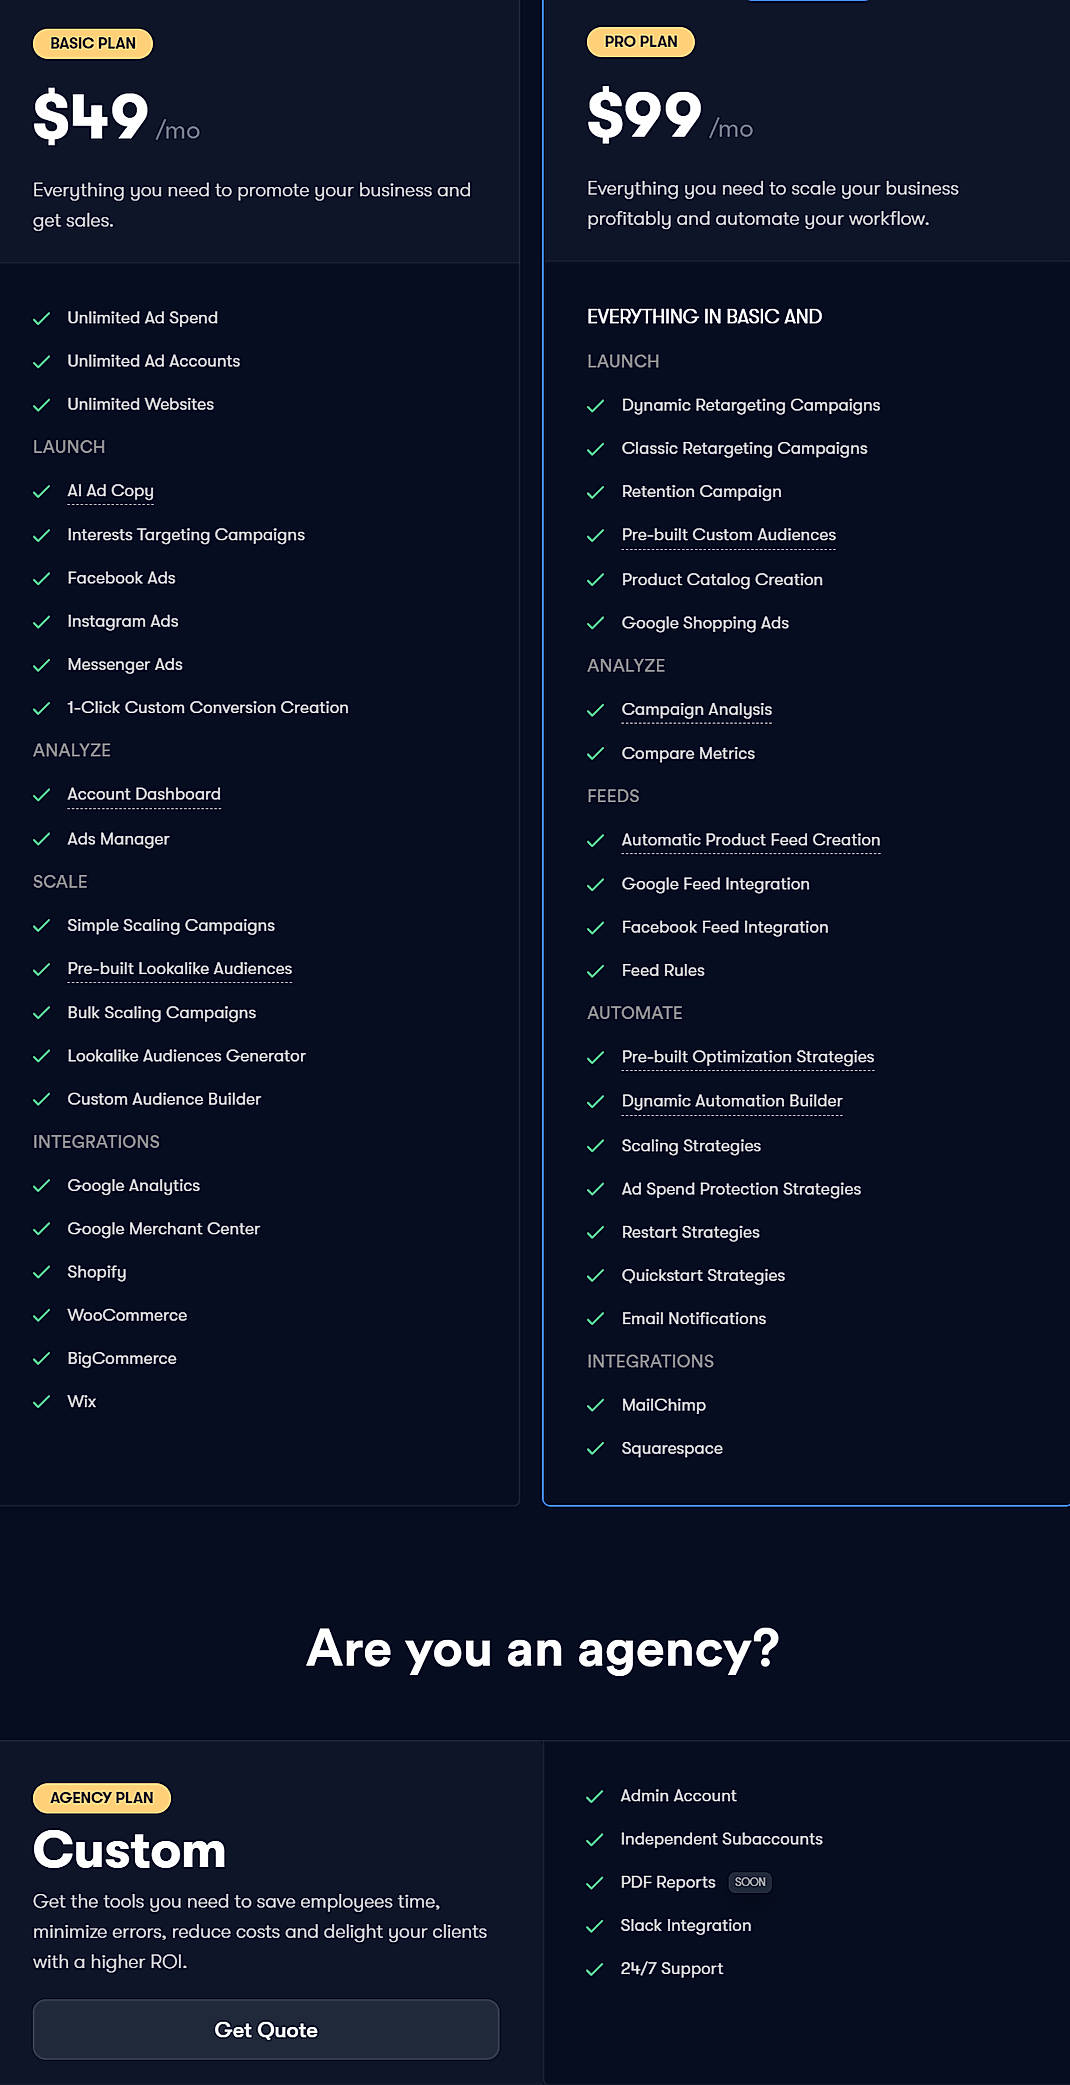Click the BASIC PLAN badge

point(93,43)
